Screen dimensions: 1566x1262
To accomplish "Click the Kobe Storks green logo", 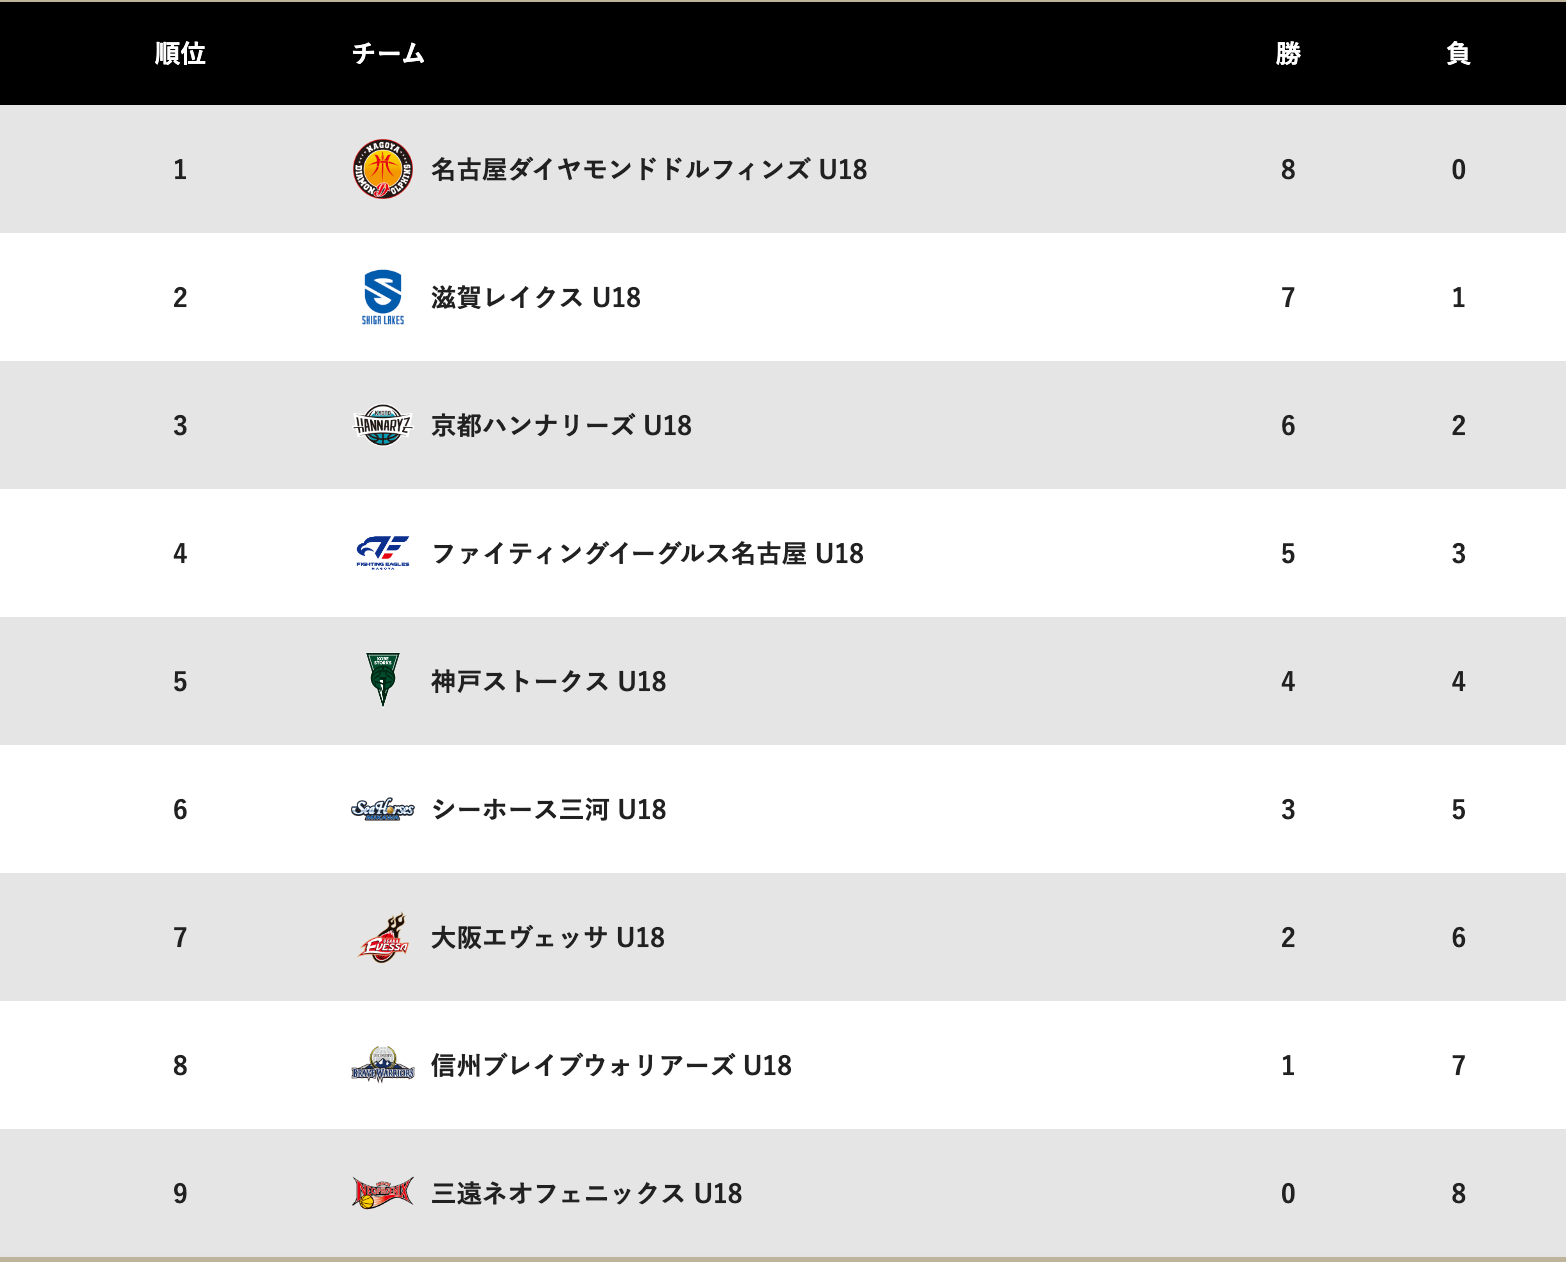I will click(x=383, y=680).
